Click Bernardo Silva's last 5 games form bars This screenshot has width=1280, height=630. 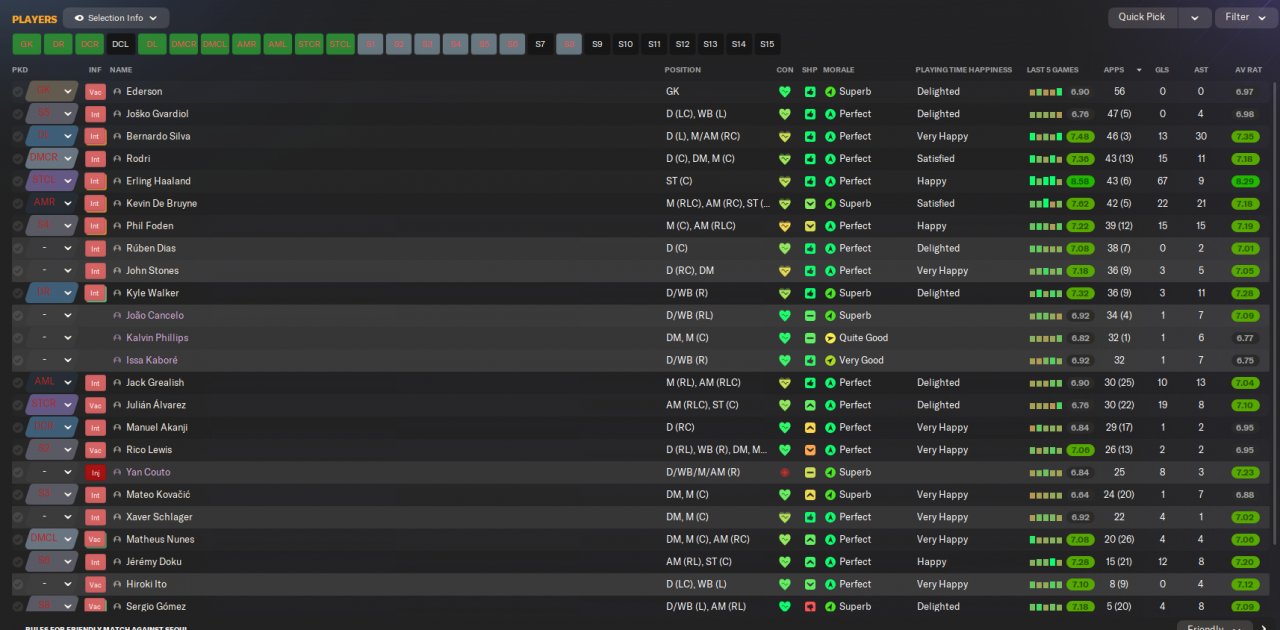click(1046, 136)
